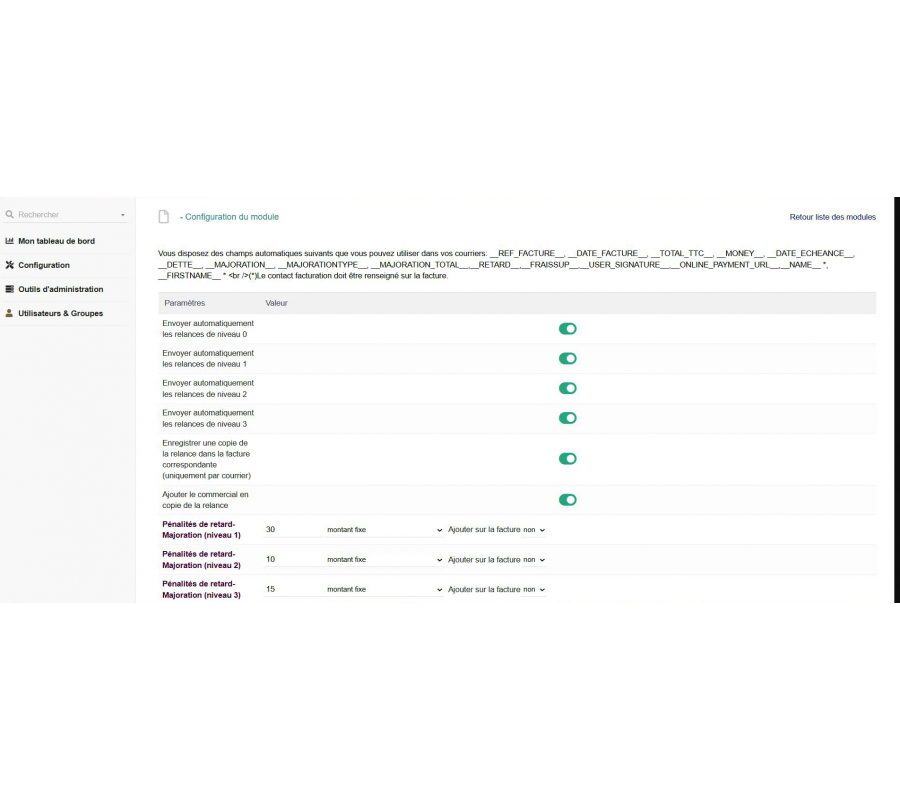Open the montant fixe dropdown for niveau 3
Viewport: 900px width, 800px height.
[384, 590]
